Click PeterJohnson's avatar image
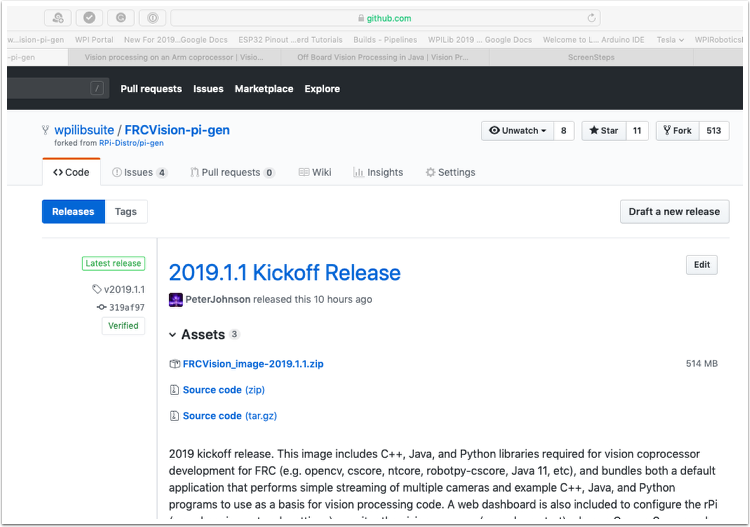This screenshot has height=527, width=750. pyautogui.click(x=176, y=299)
